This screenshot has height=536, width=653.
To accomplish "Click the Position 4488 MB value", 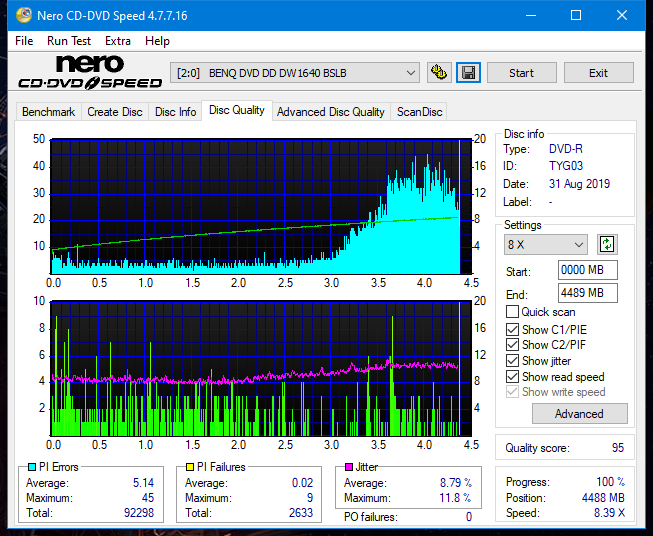I will (603, 498).
